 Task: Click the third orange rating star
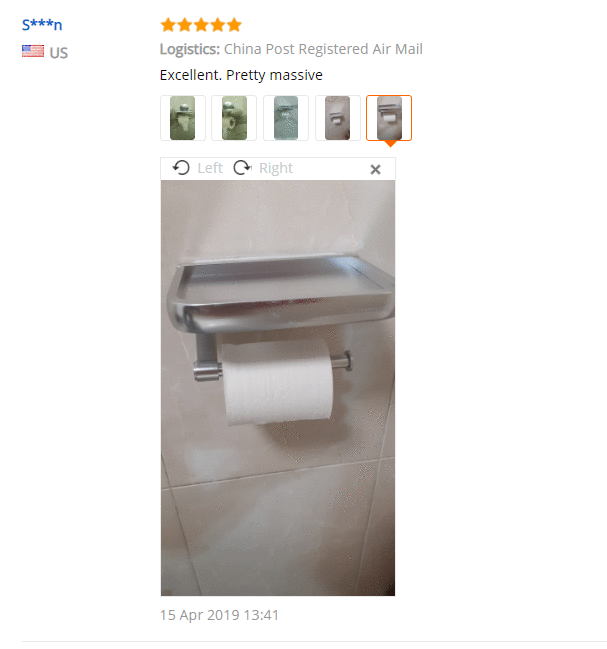point(201,25)
